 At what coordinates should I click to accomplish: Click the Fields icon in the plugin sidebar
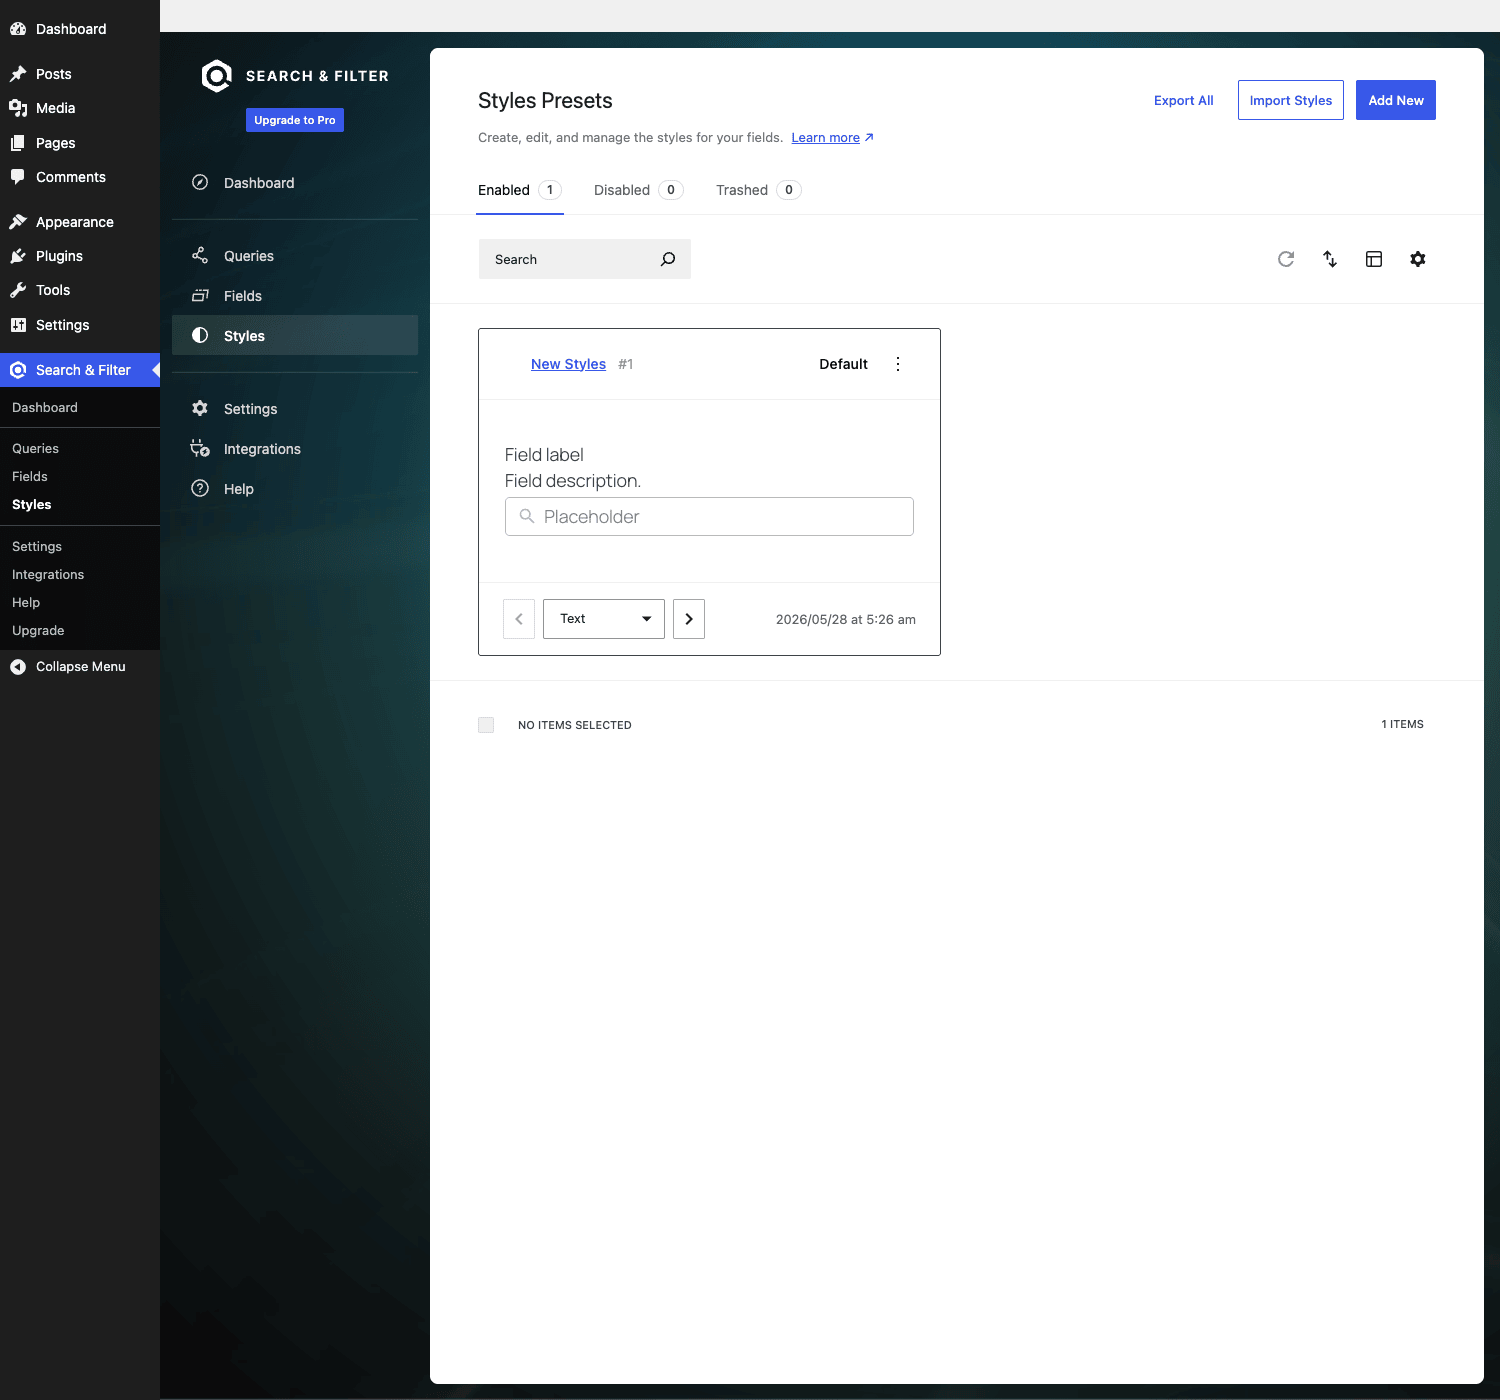point(200,295)
